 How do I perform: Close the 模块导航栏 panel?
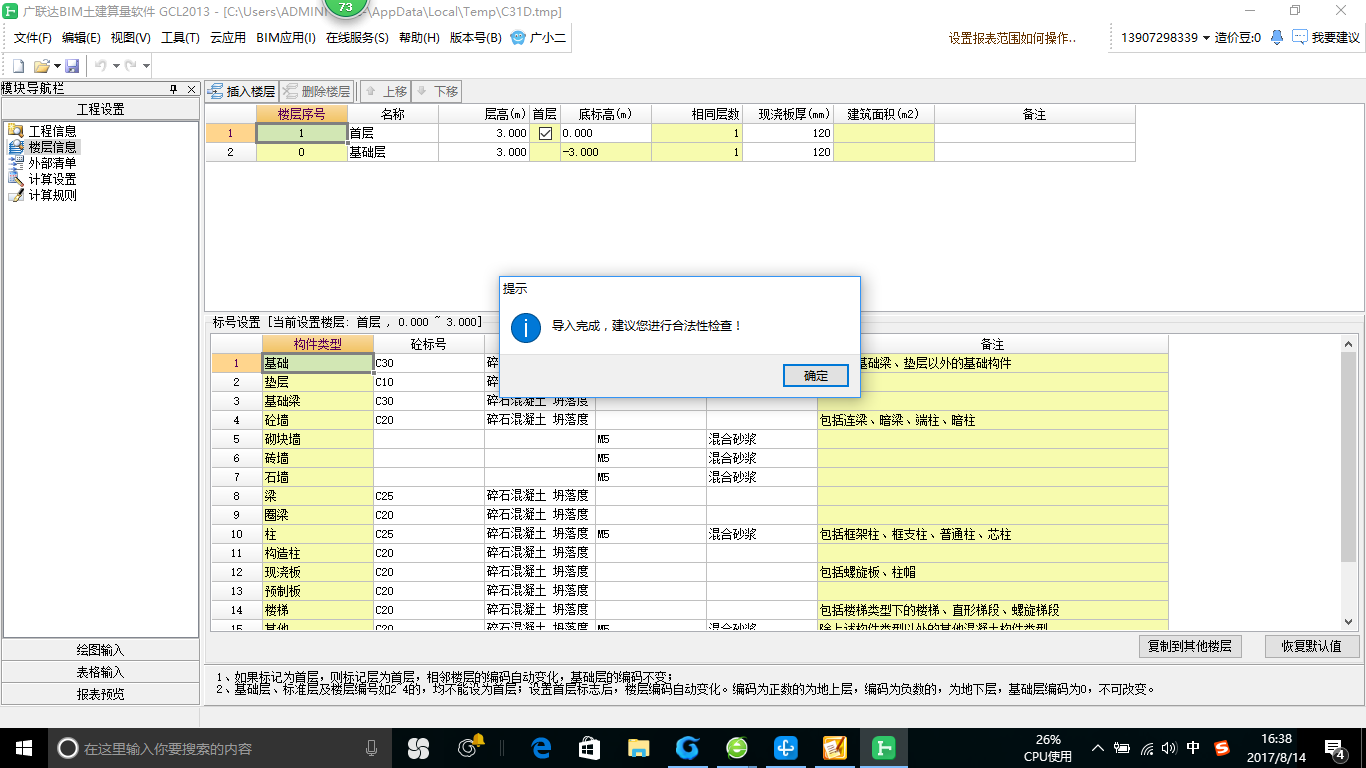tap(192, 89)
